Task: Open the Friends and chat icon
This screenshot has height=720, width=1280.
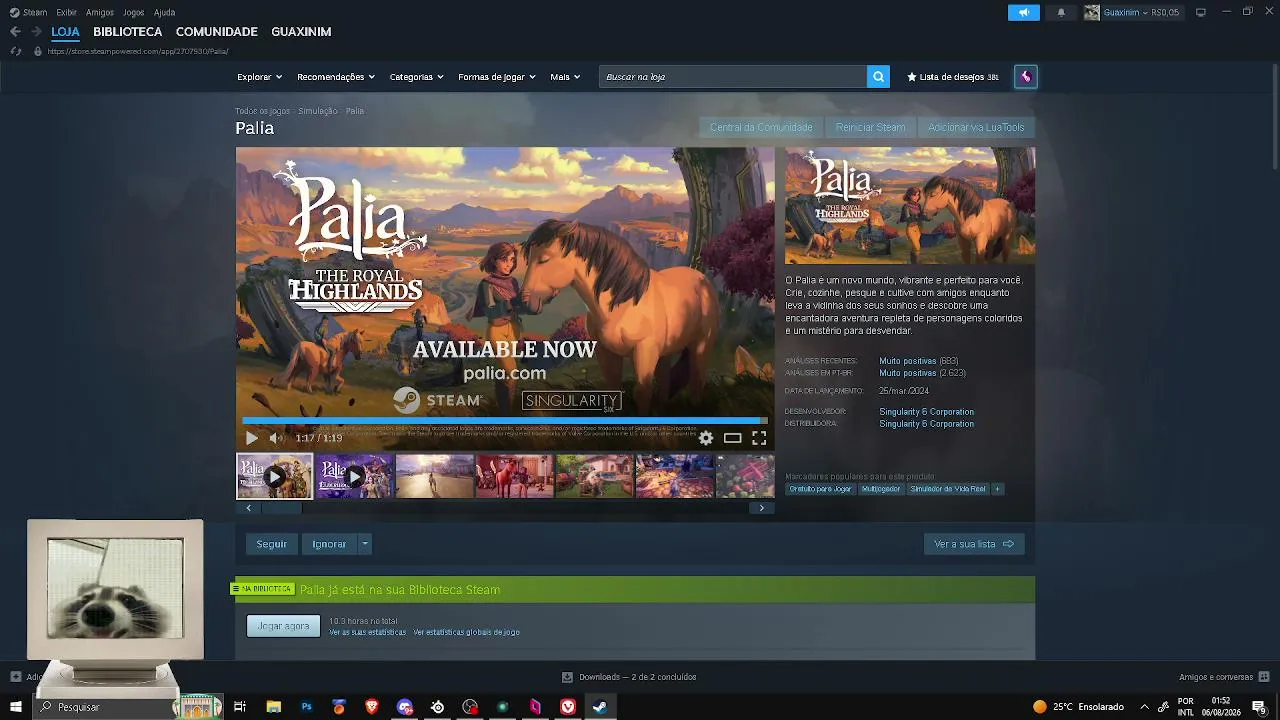Action: point(1264,677)
